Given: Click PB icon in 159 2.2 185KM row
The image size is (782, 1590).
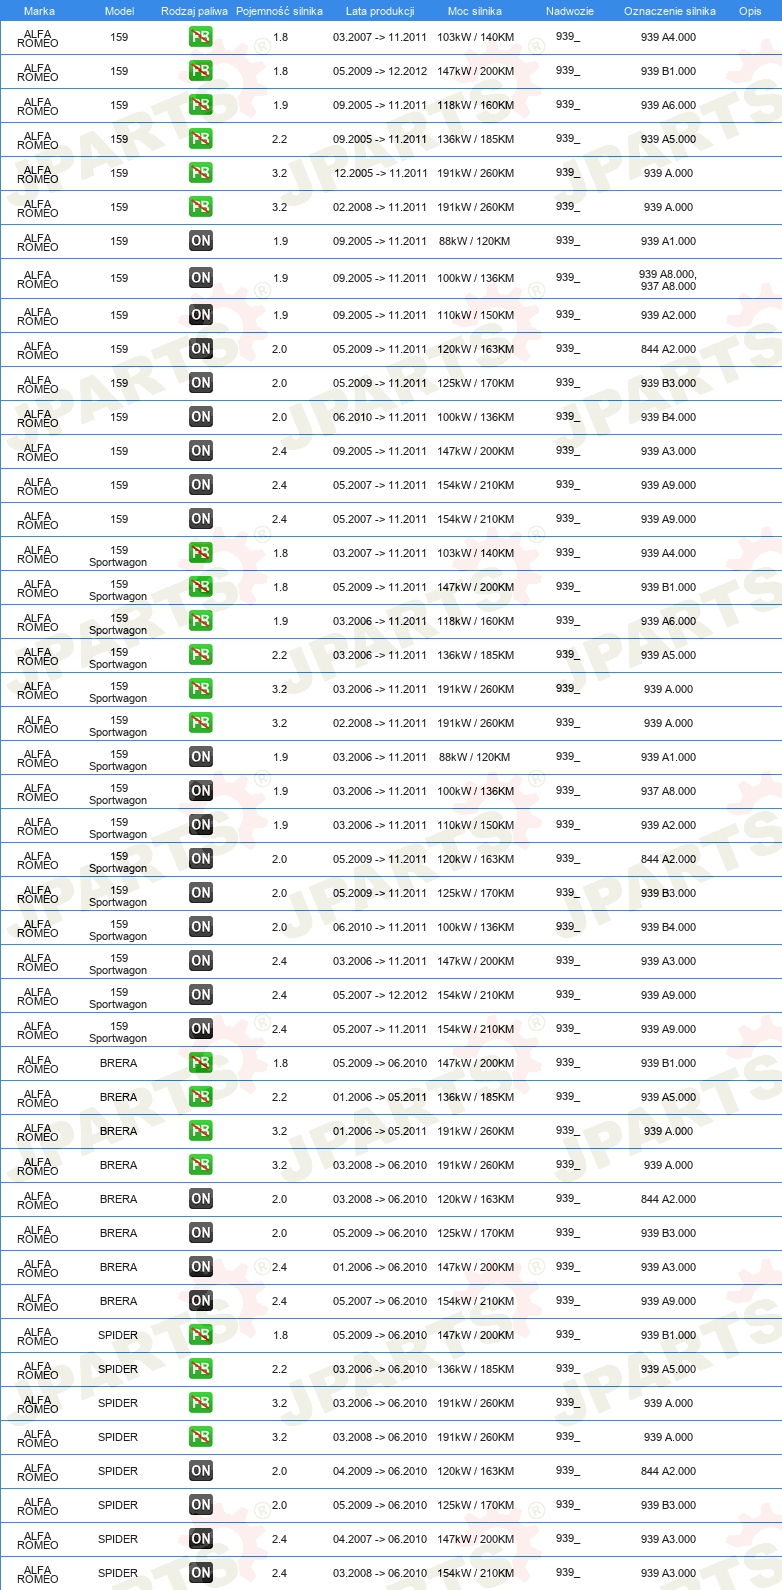Looking at the screenshot, I should (201, 139).
